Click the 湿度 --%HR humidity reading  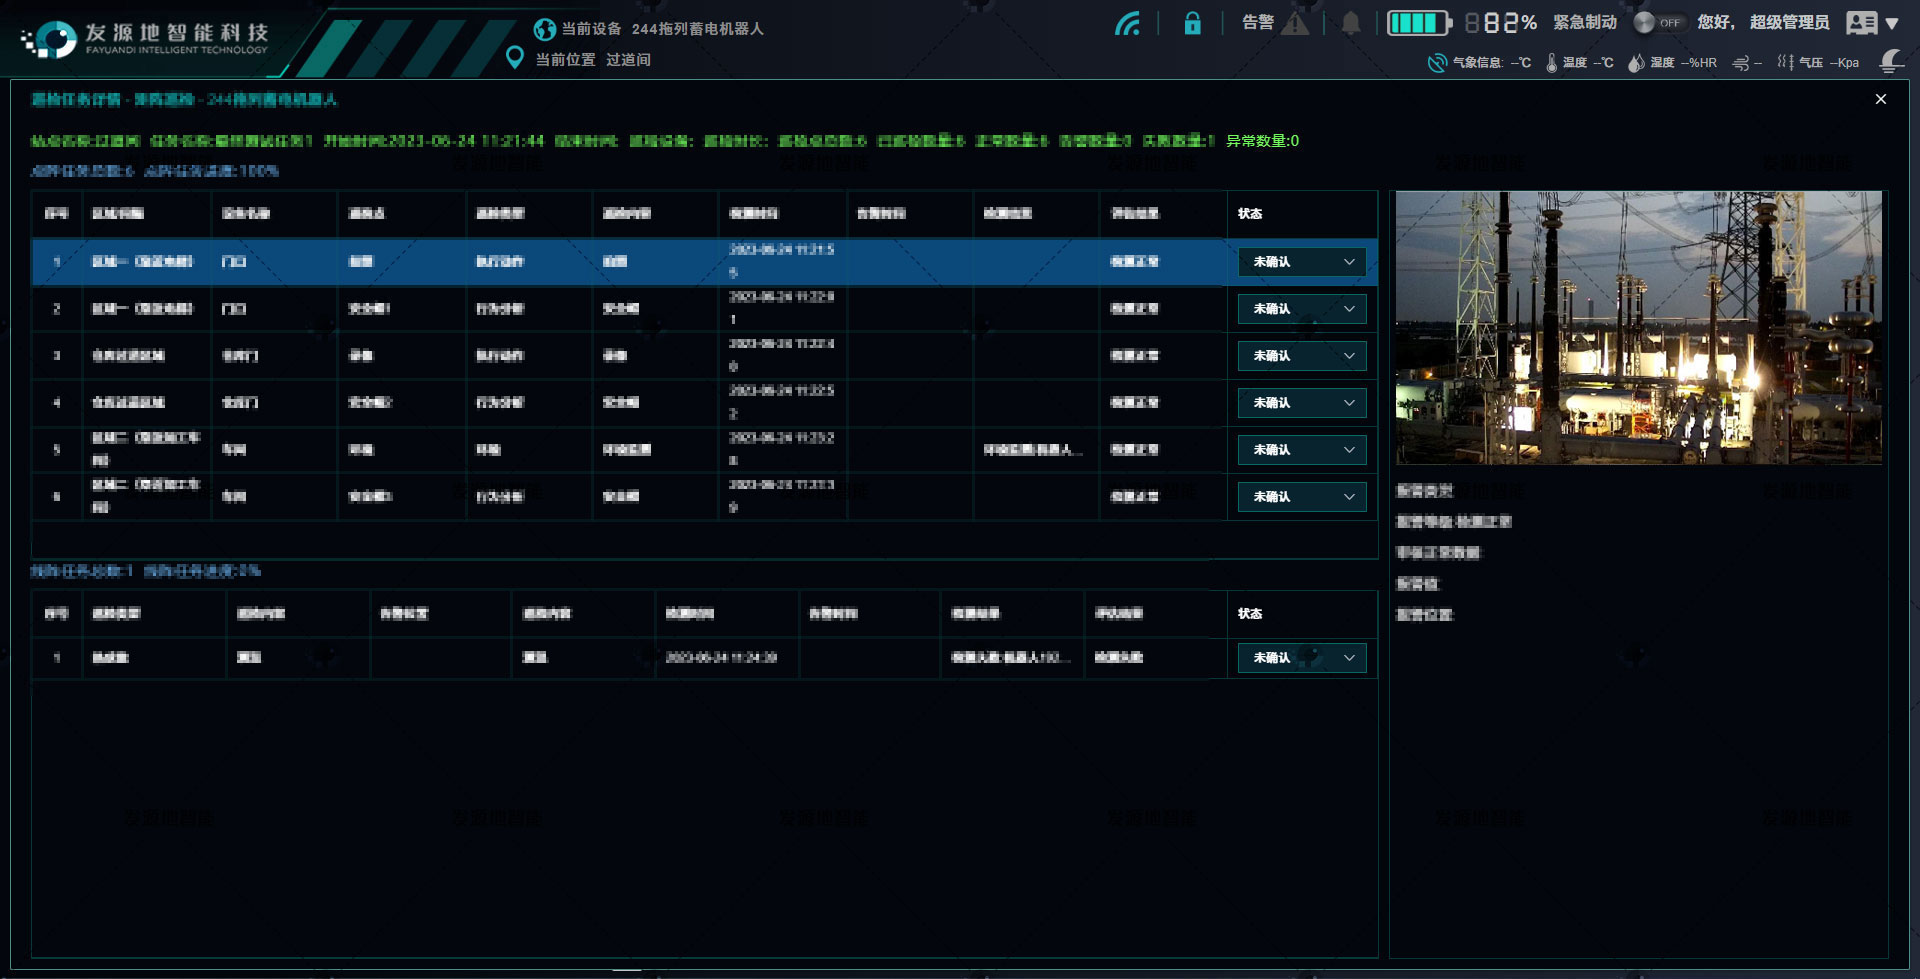pyautogui.click(x=1683, y=63)
